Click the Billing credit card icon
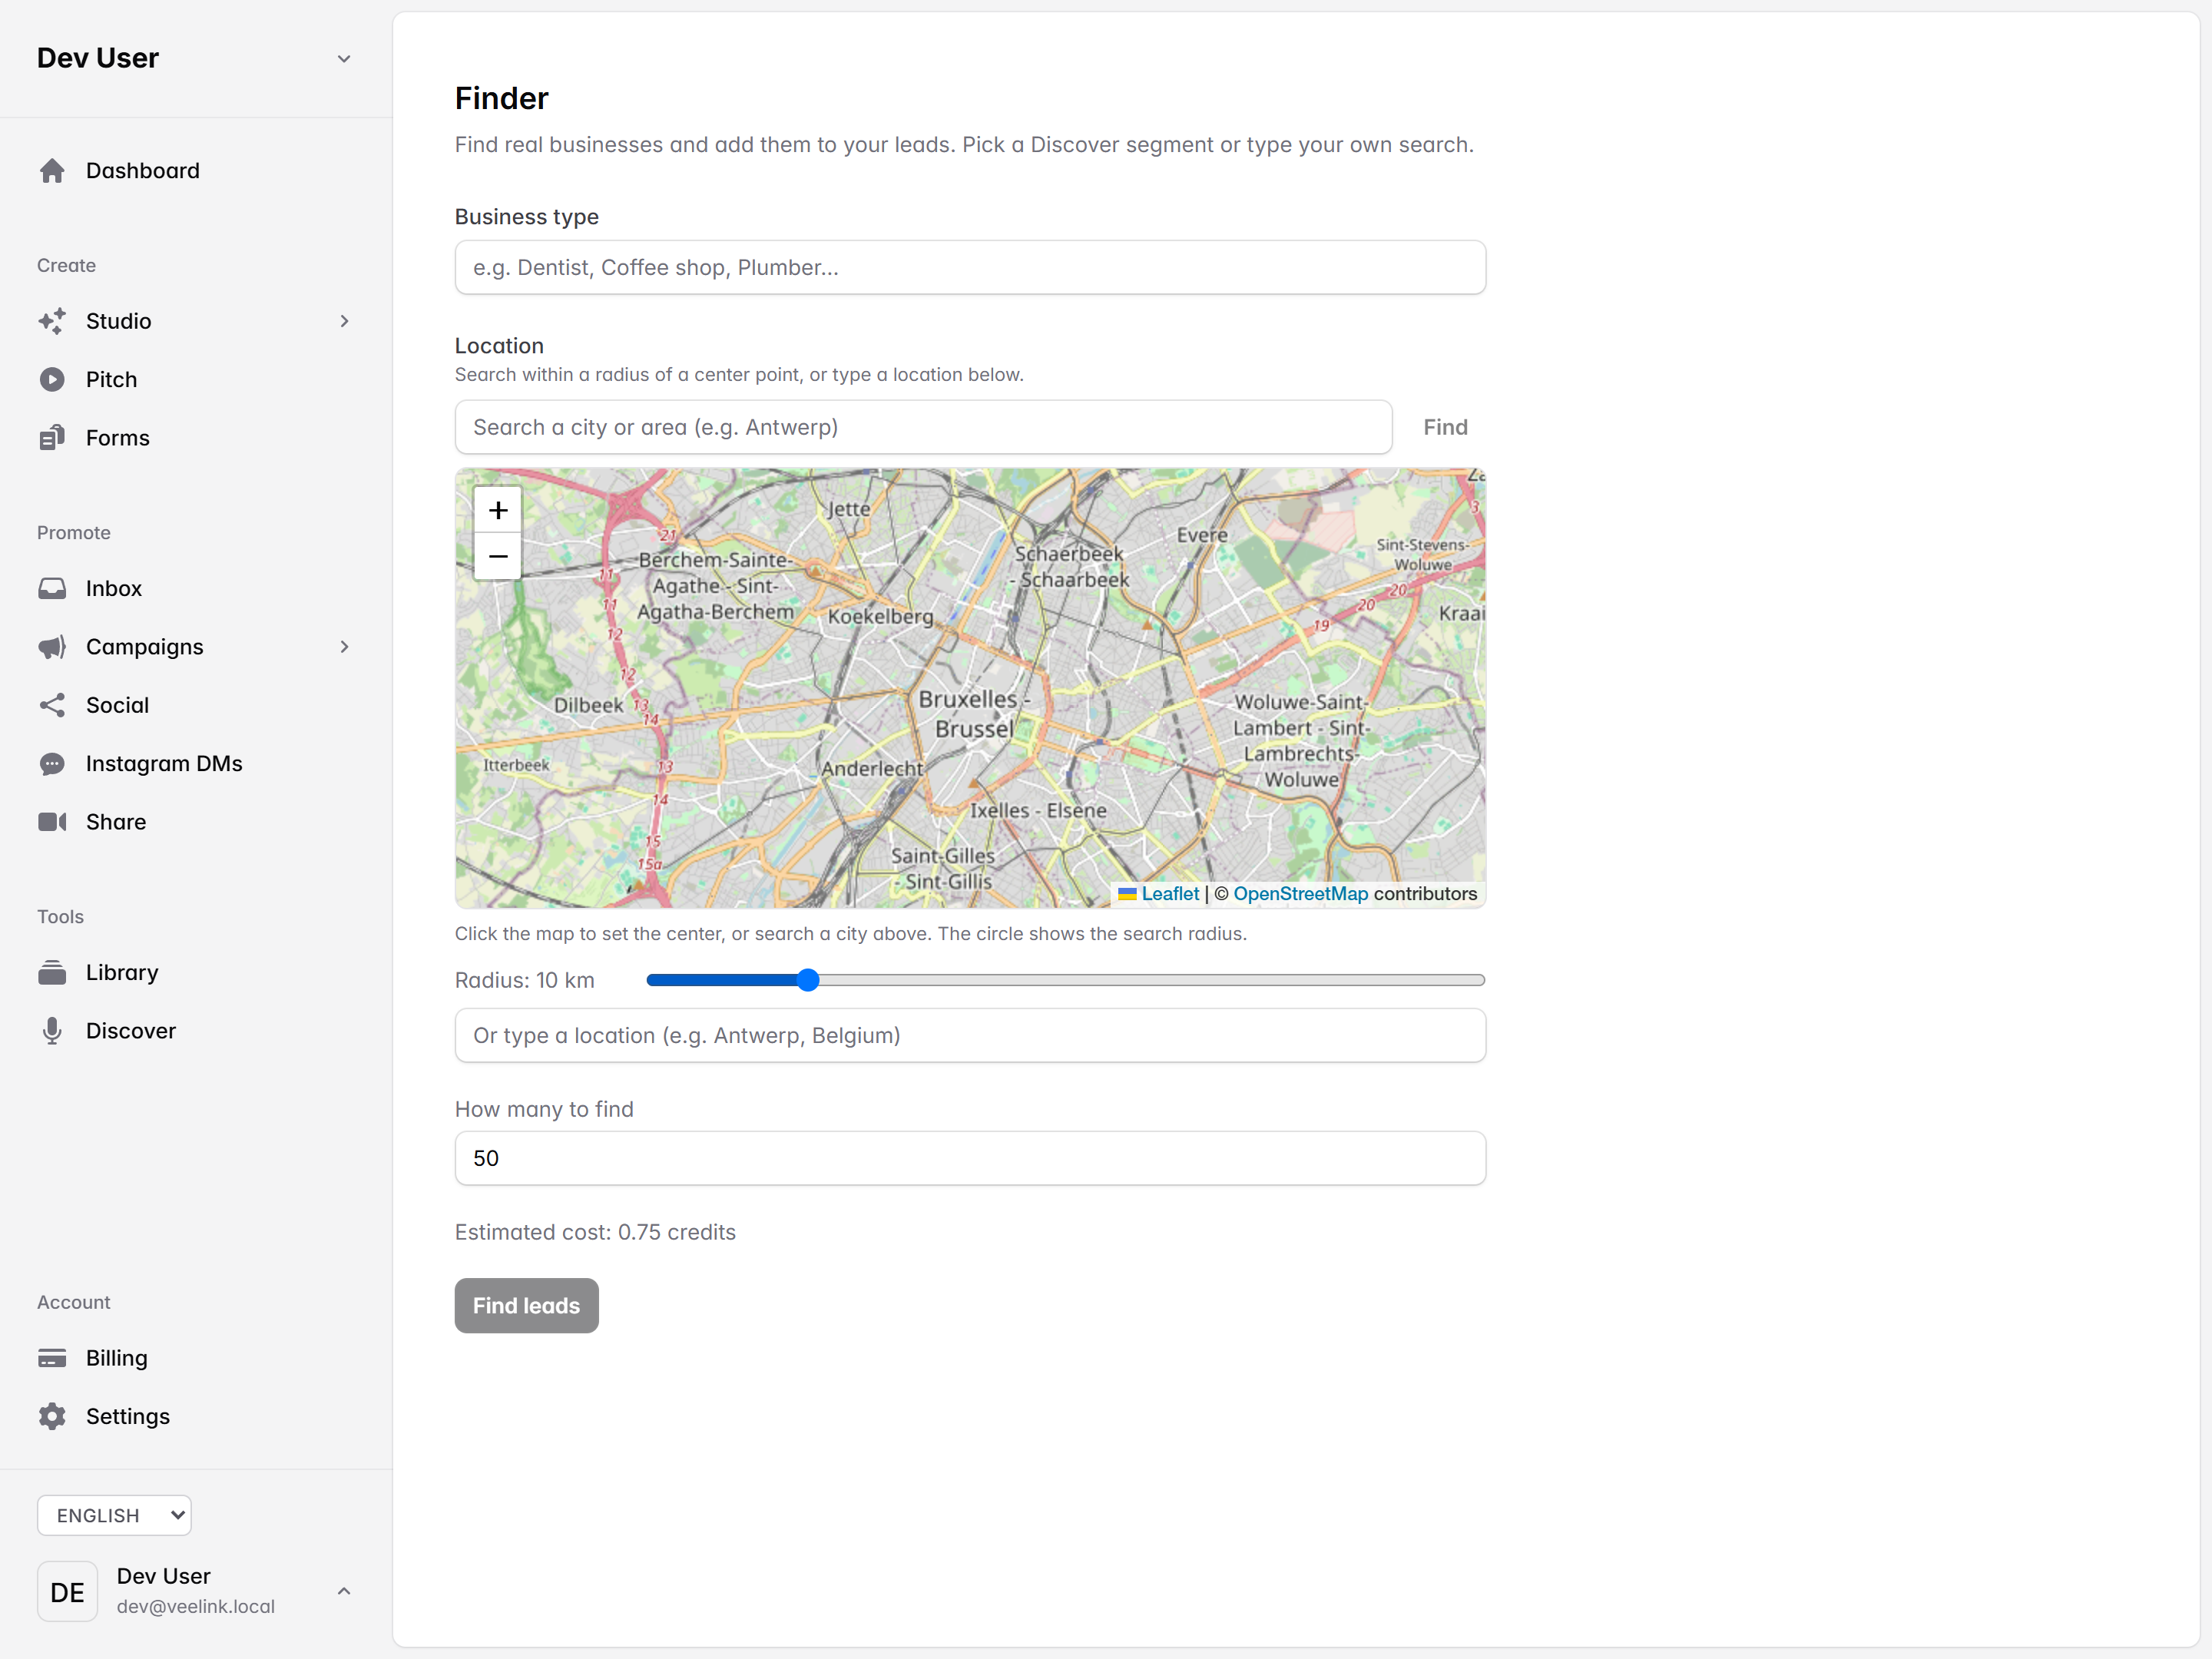Image resolution: width=2212 pixels, height=1659 pixels. [52, 1358]
